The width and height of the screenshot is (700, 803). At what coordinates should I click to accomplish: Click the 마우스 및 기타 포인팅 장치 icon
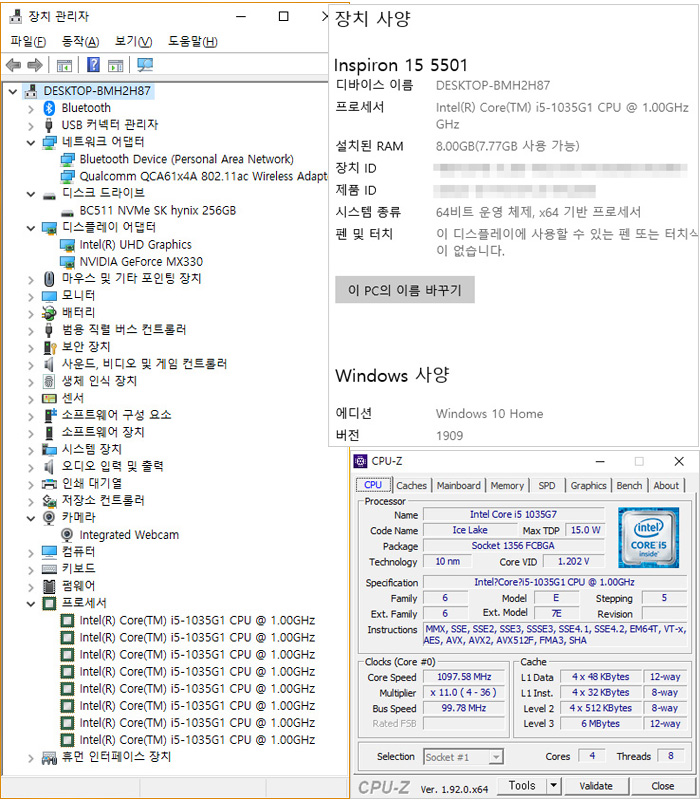49,279
